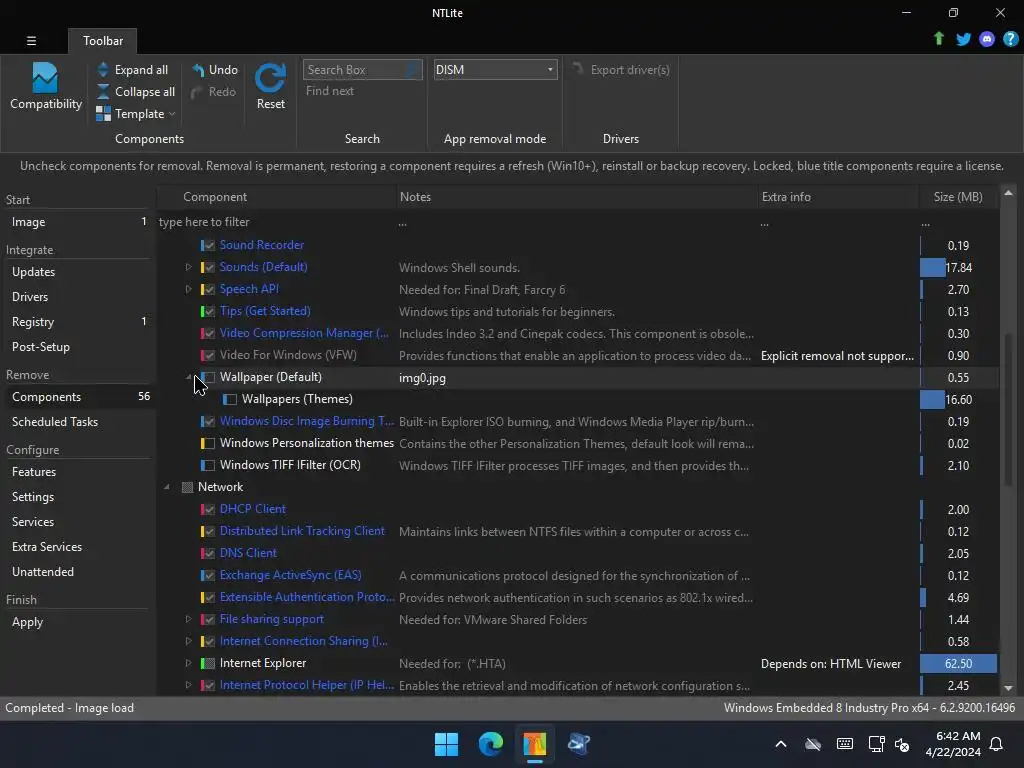1024x768 pixels.
Task: Click the component filter field
Action: click(x=274, y=222)
